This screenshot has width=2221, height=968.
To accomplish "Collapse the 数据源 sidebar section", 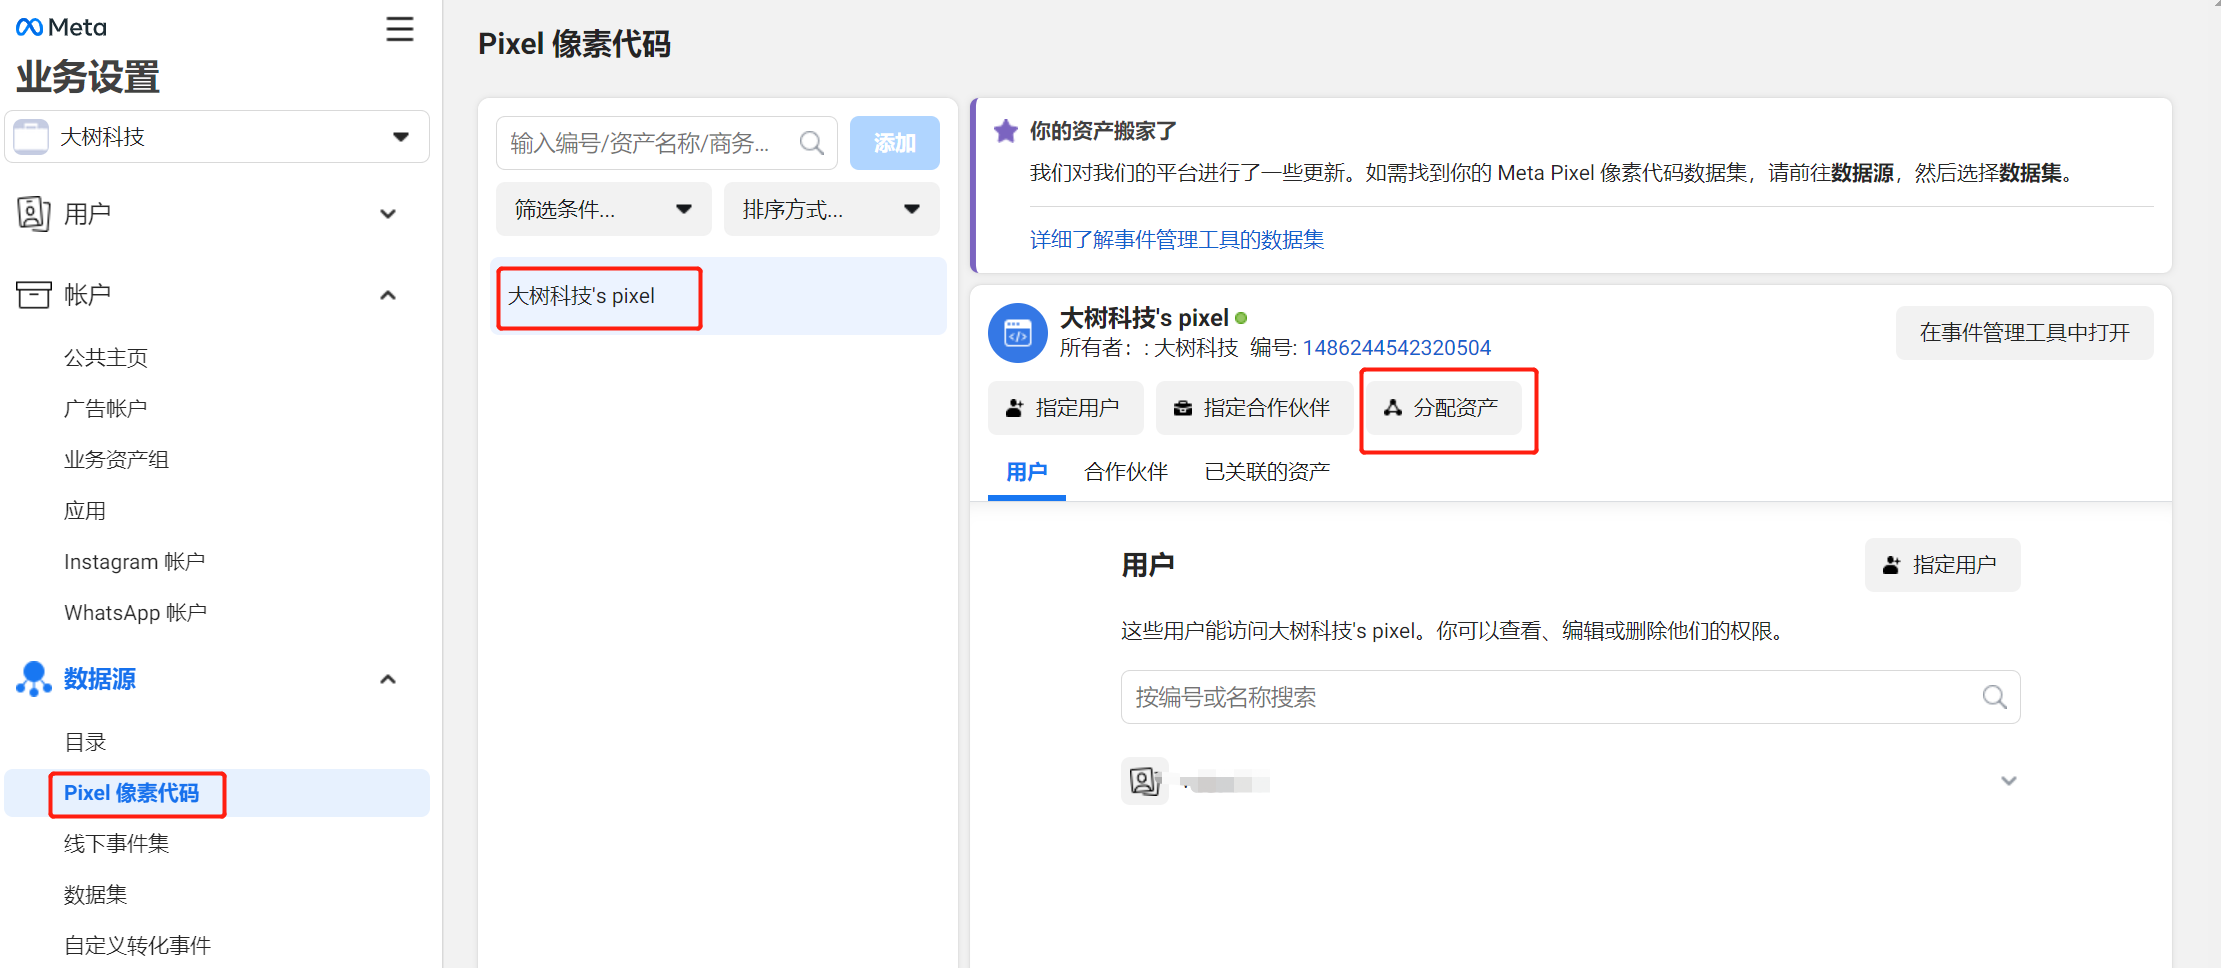I will point(388,679).
